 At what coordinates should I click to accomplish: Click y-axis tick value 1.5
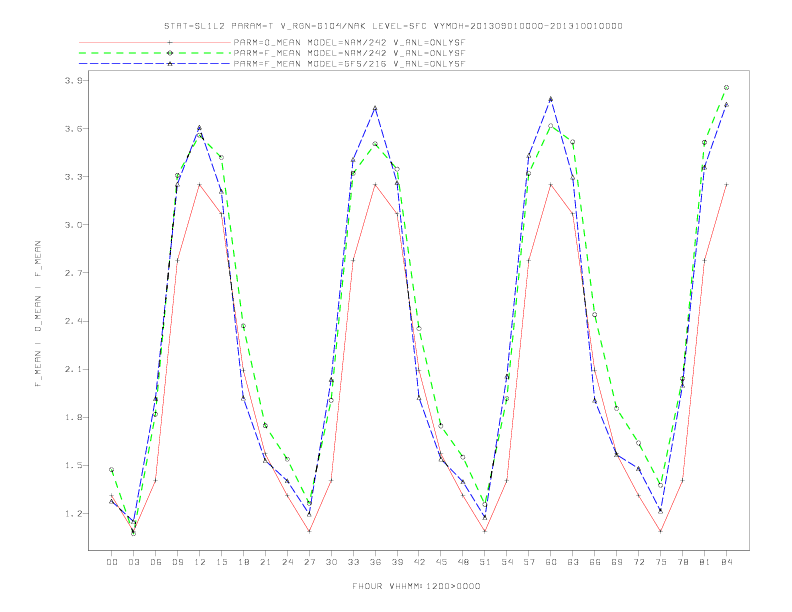pyautogui.click(x=74, y=466)
